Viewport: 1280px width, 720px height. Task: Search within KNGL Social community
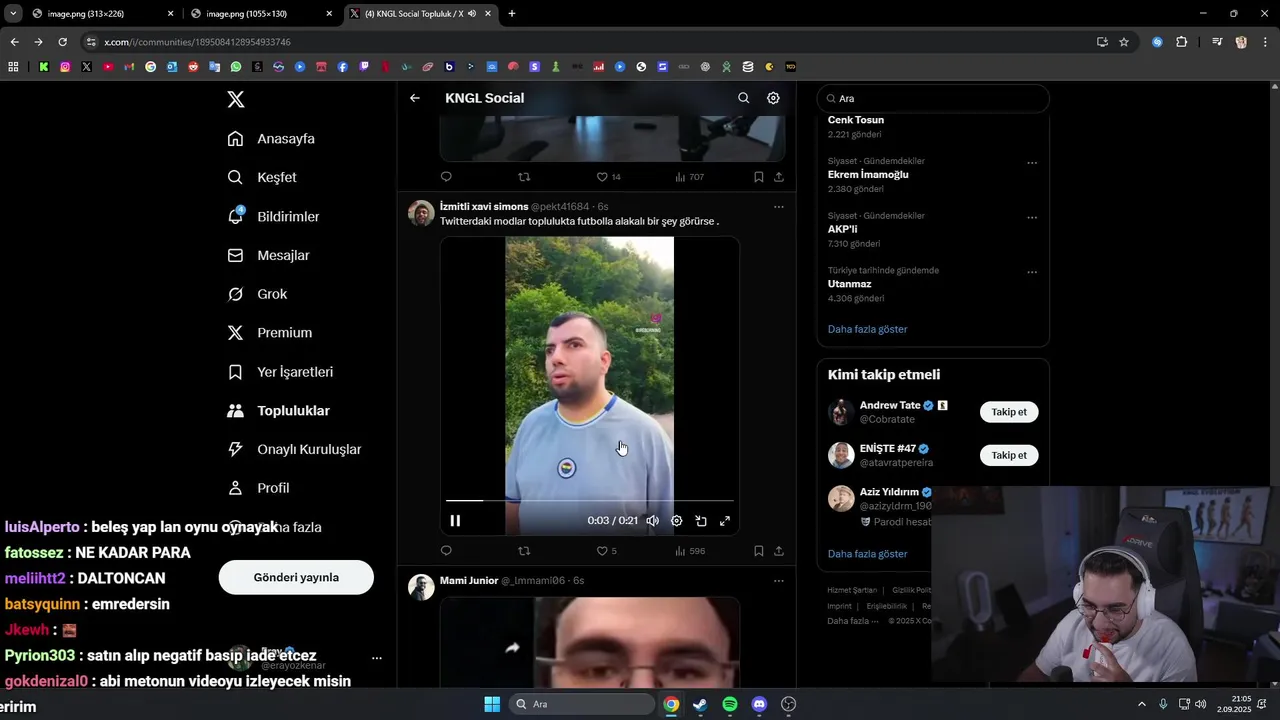(x=743, y=98)
